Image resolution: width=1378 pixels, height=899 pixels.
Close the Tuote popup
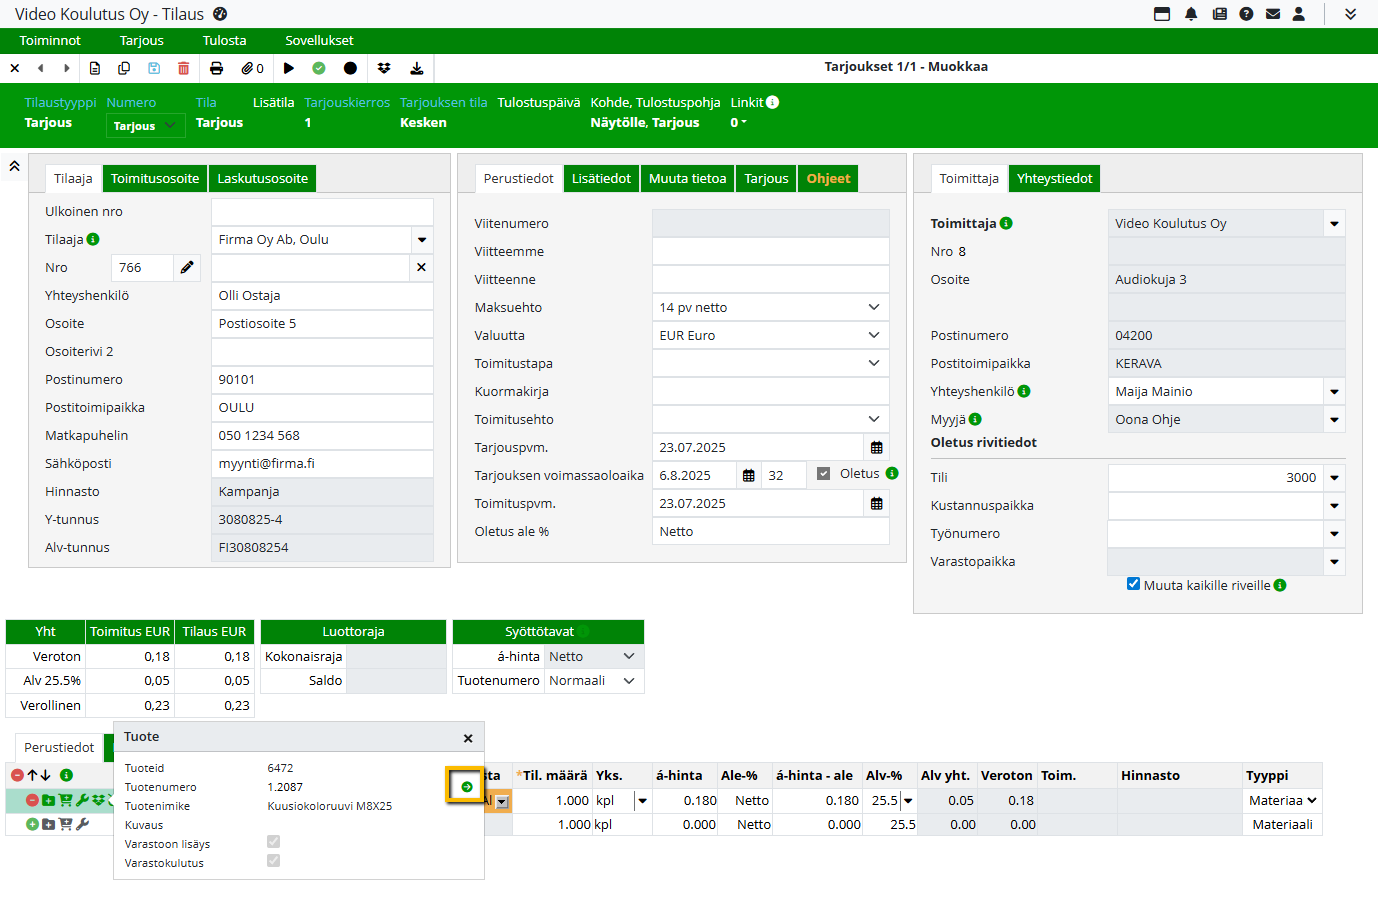468,738
